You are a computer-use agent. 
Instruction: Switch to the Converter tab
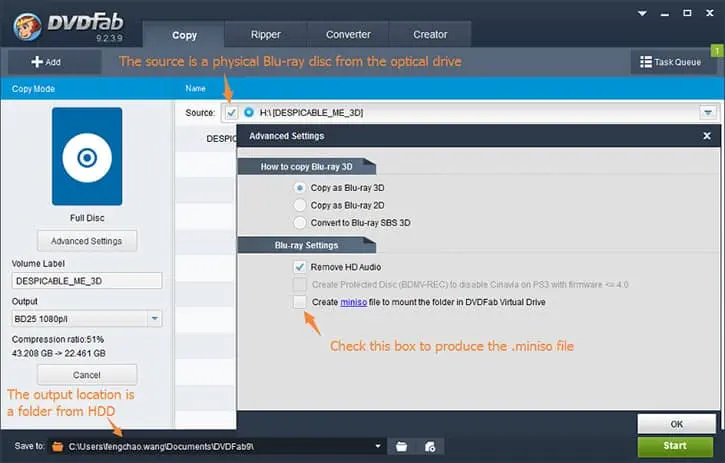348,35
